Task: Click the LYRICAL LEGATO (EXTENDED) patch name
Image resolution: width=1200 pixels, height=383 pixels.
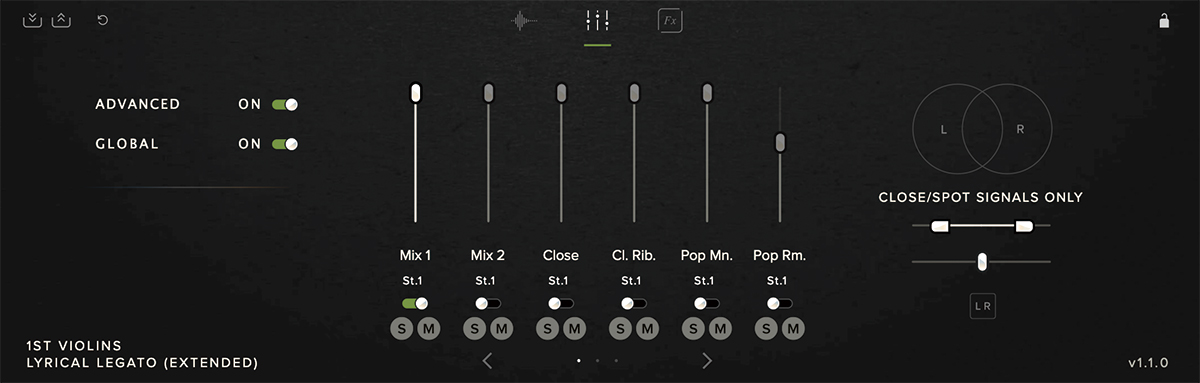Action: 143,362
